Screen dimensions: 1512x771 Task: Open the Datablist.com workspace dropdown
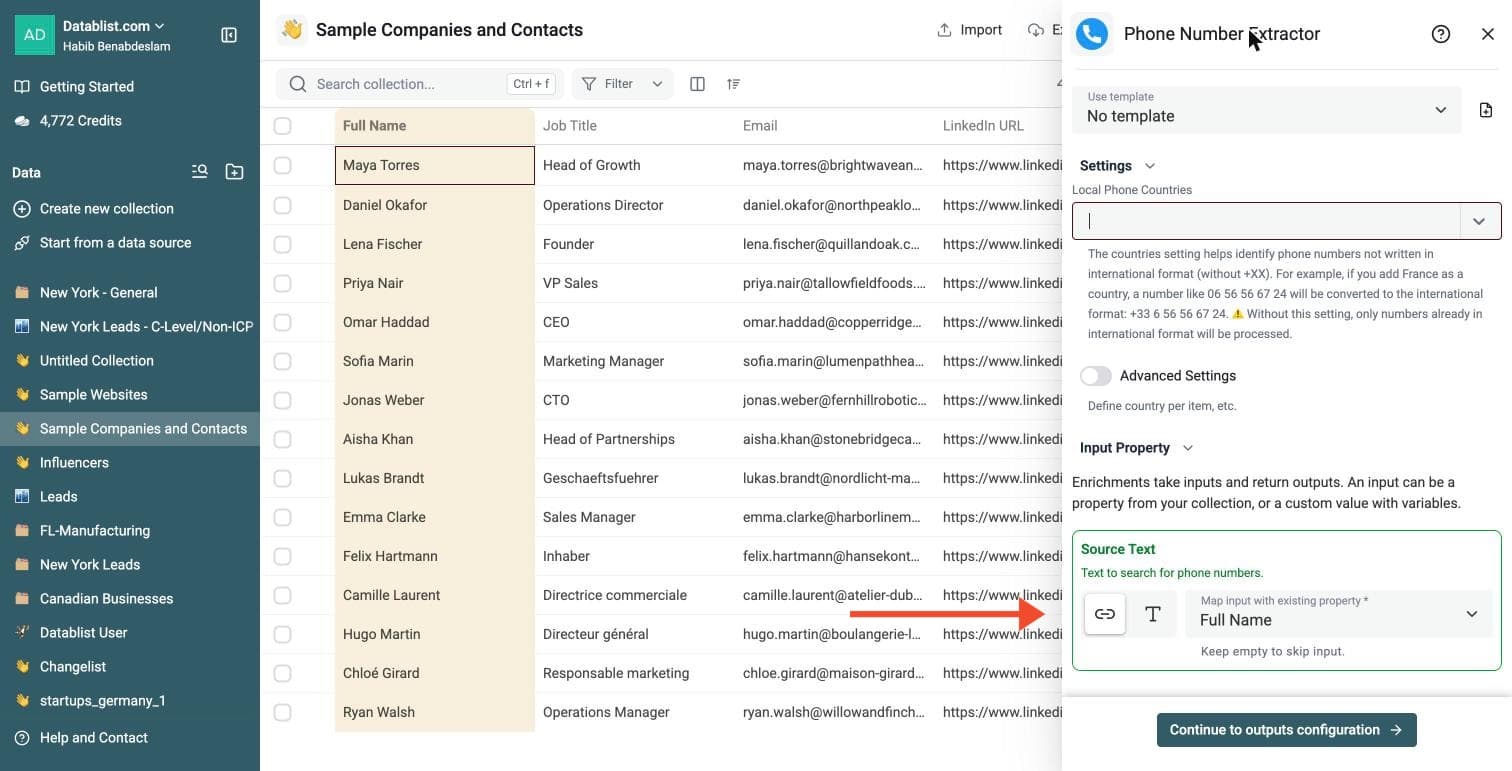click(x=114, y=26)
